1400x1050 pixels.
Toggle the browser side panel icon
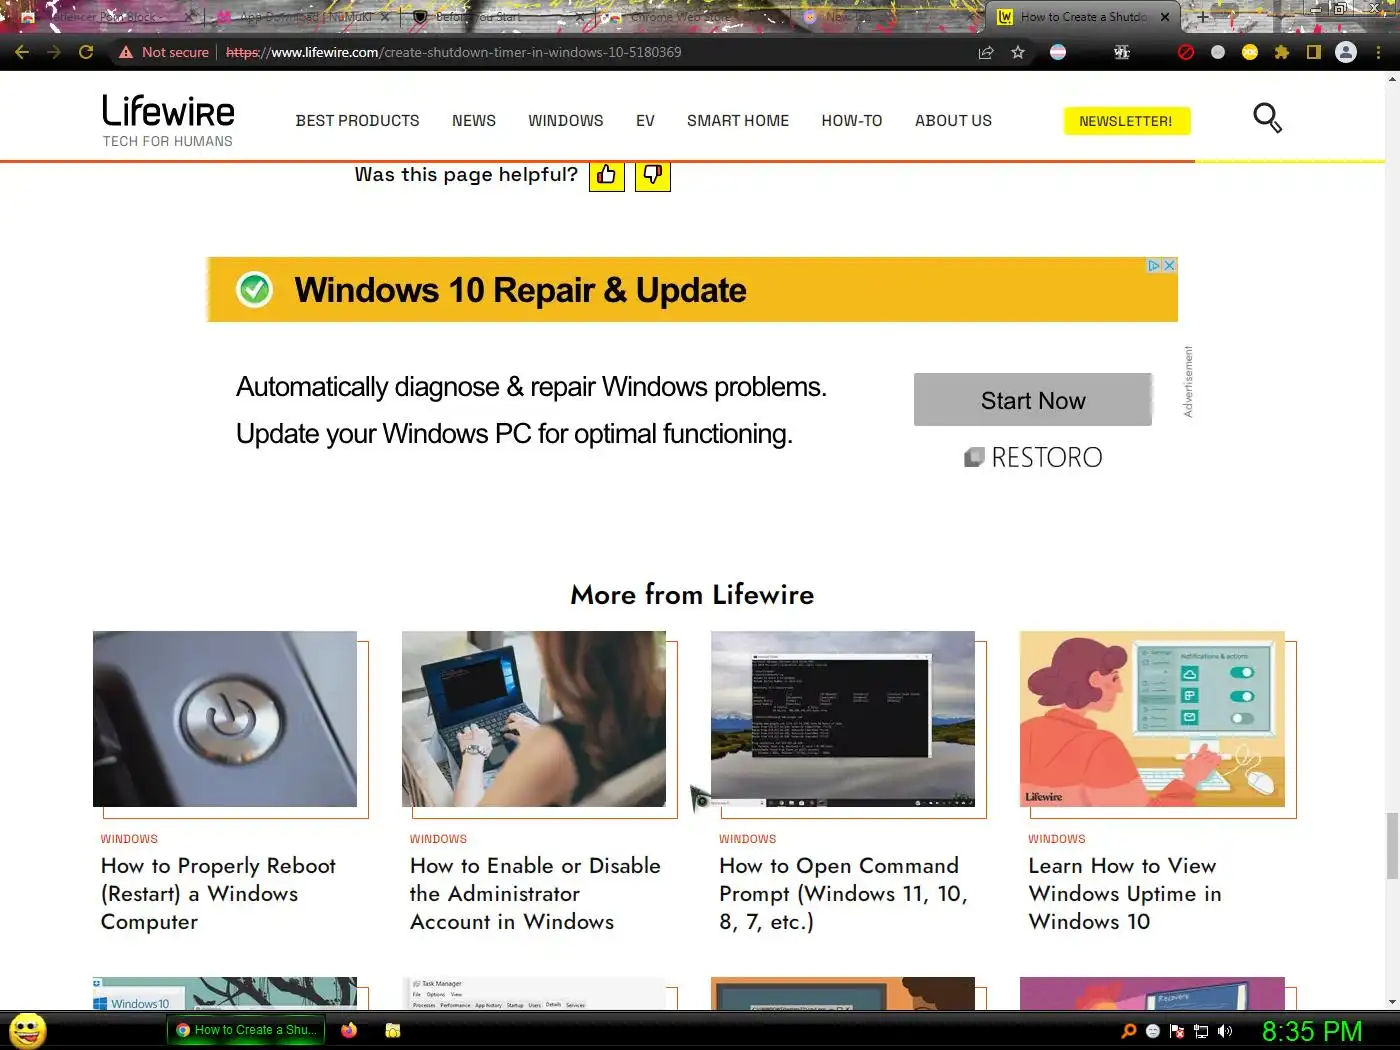1314,52
